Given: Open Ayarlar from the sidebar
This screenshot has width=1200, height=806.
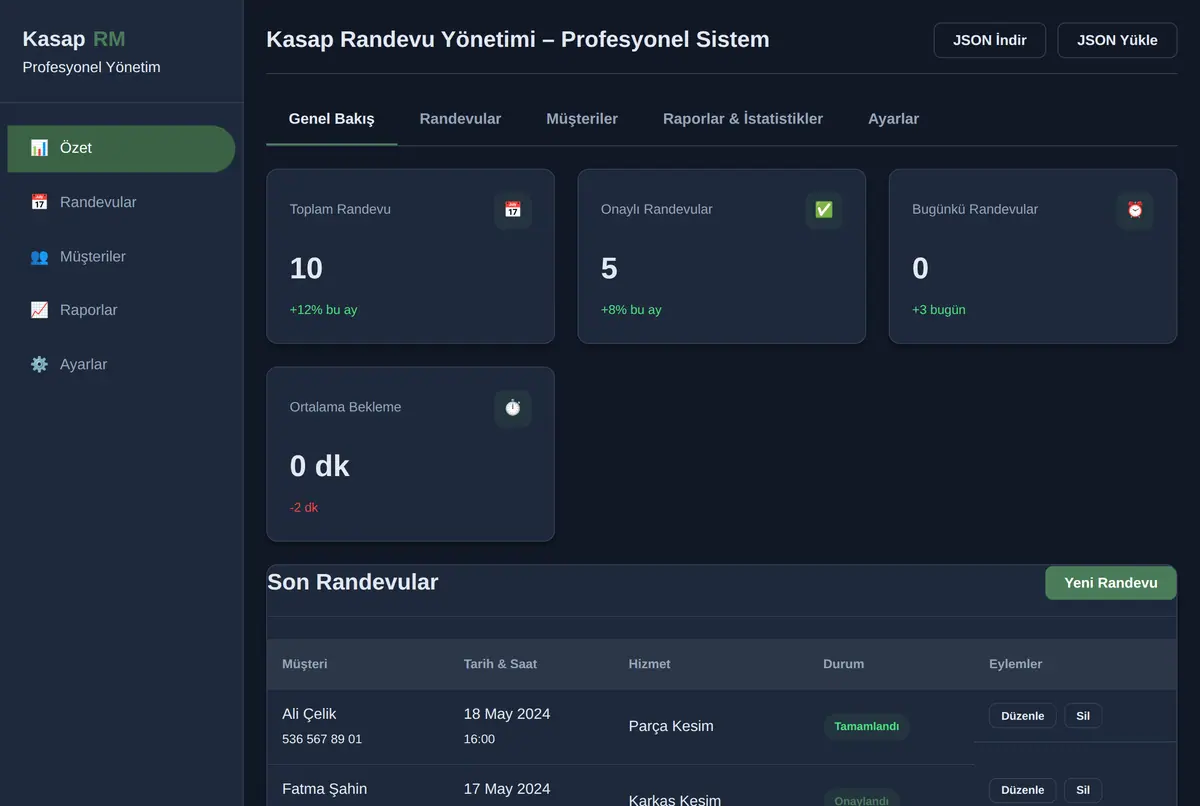Looking at the screenshot, I should point(121,364).
